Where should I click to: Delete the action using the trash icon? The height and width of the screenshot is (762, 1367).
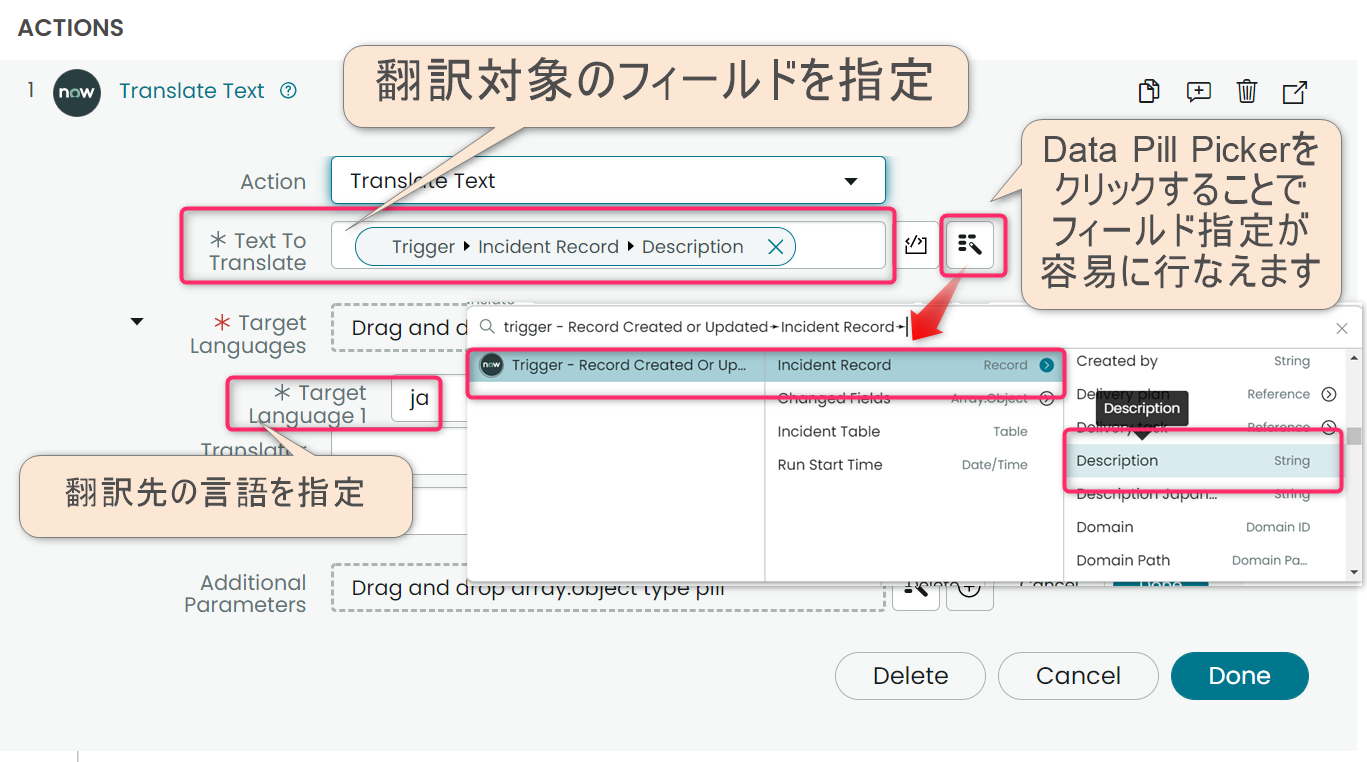(x=1246, y=91)
